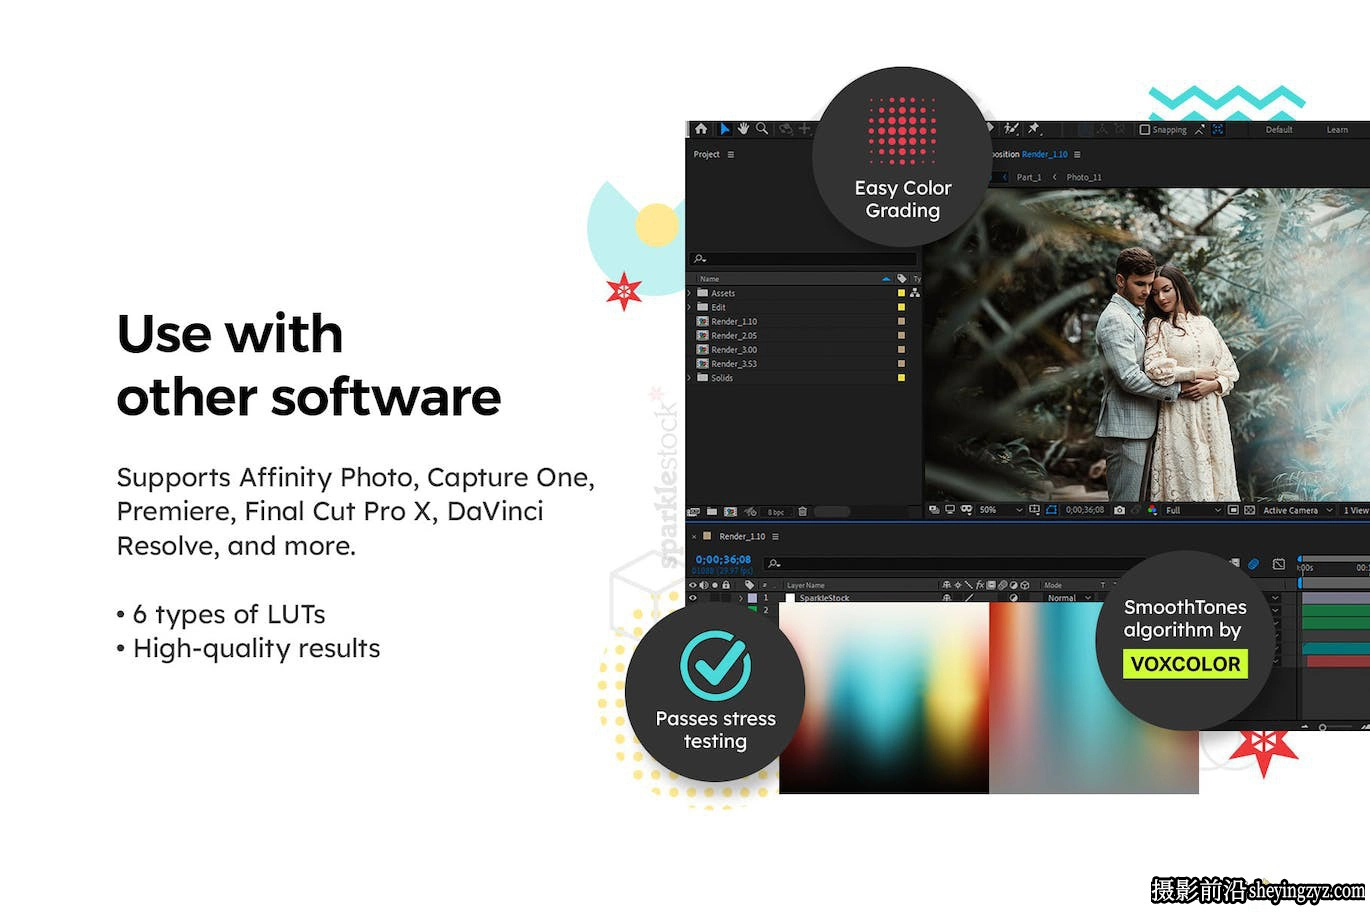This screenshot has width=1370, height=914.
Task: Go to Part_1 in the composition breadcrumb
Action: [1029, 177]
